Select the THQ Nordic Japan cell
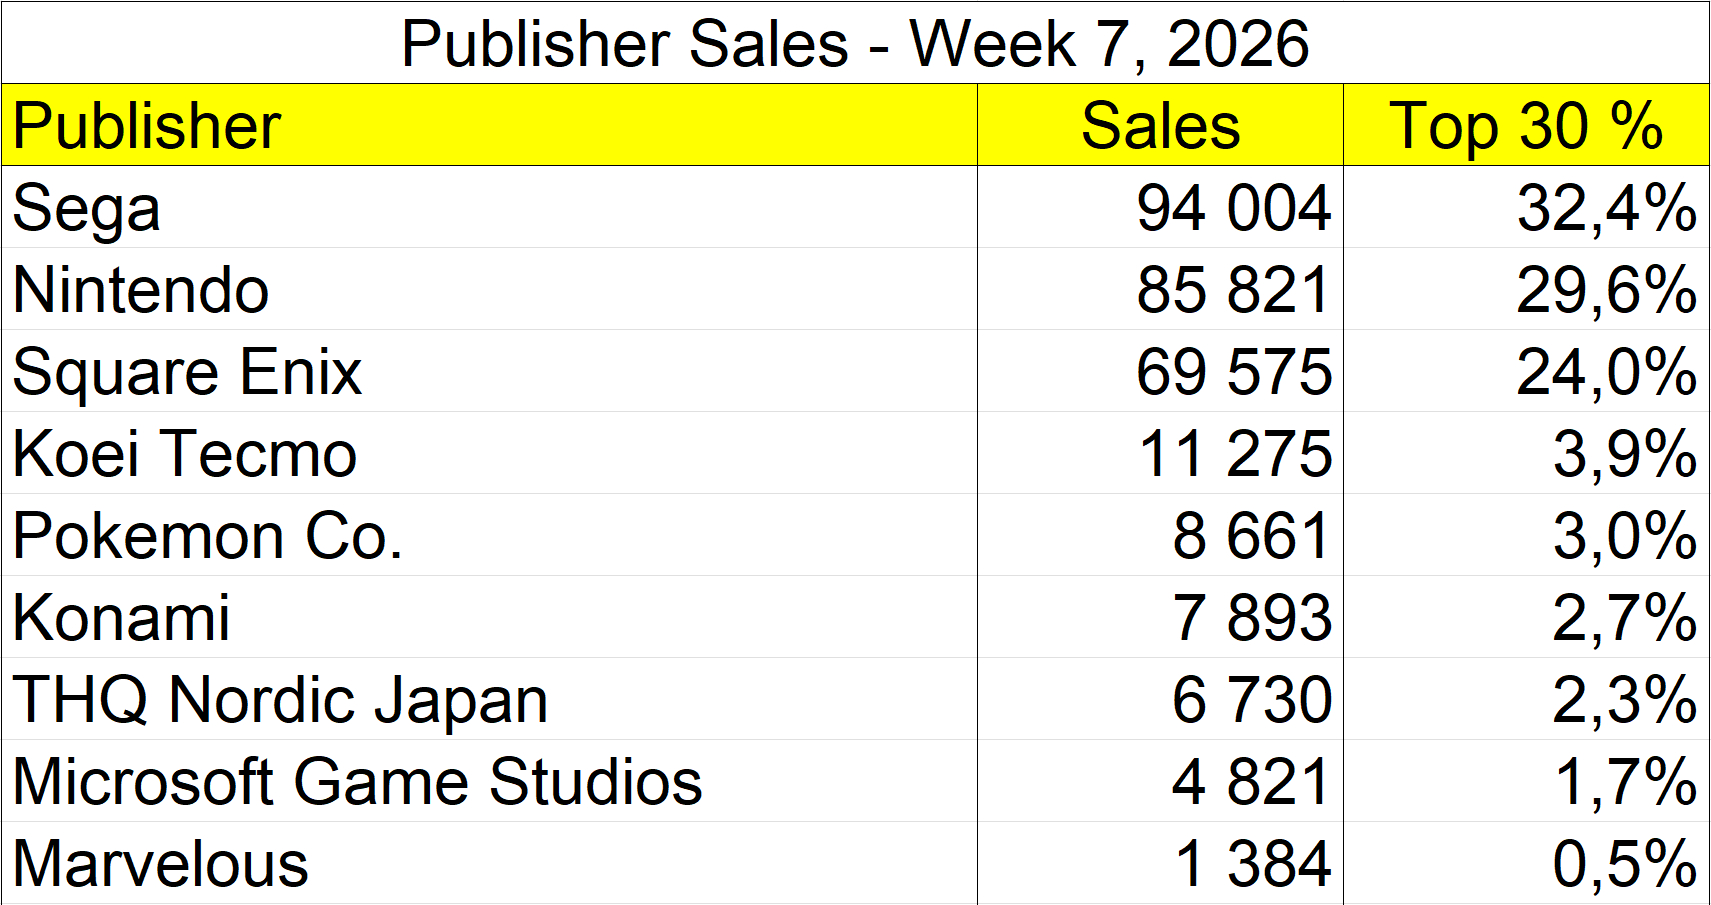The image size is (1711, 905). coord(280,700)
